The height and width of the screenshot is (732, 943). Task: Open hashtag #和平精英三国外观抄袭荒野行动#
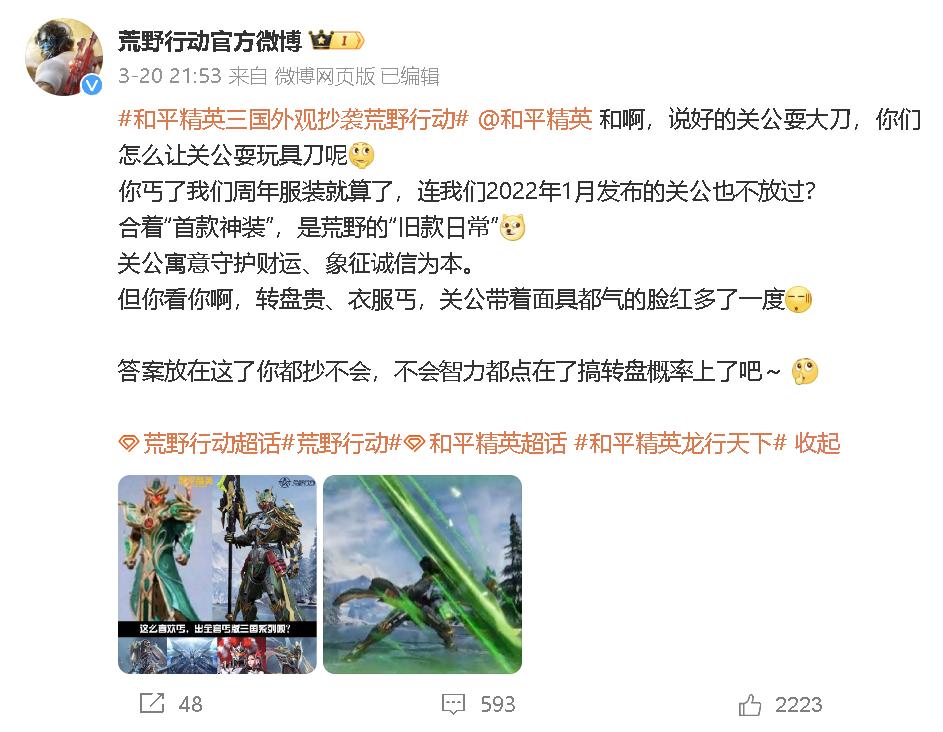(293, 119)
